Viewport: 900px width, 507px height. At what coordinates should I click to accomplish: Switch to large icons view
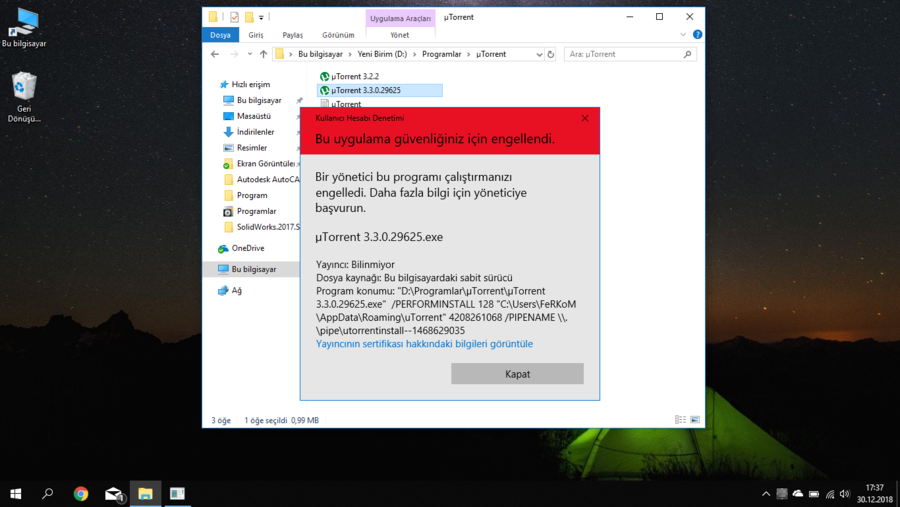695,420
